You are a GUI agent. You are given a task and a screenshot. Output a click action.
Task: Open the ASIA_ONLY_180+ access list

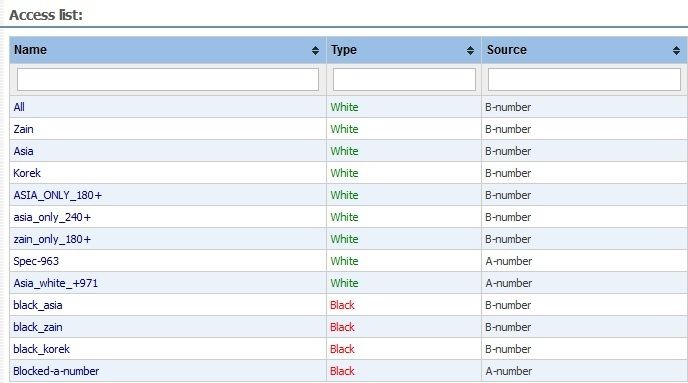click(57, 195)
